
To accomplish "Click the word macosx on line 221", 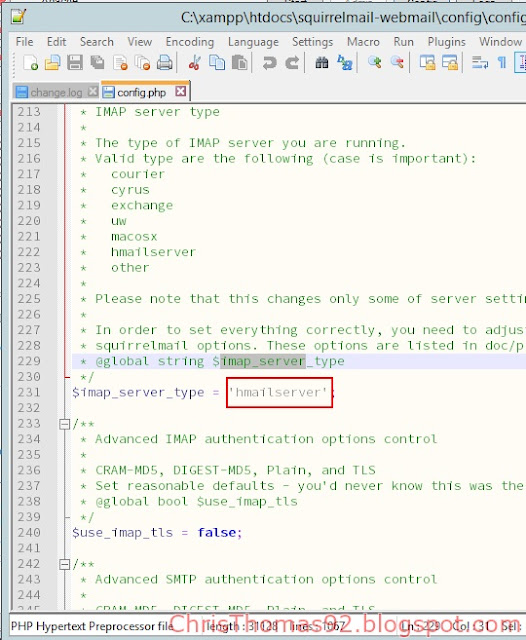I will click(x=134, y=237).
